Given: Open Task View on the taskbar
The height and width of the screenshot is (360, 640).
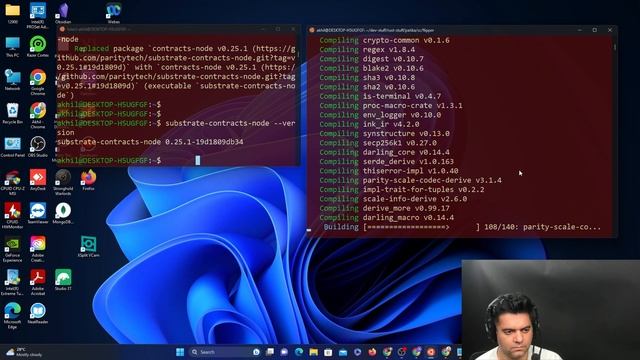Looking at the screenshot, I should tap(270, 352).
